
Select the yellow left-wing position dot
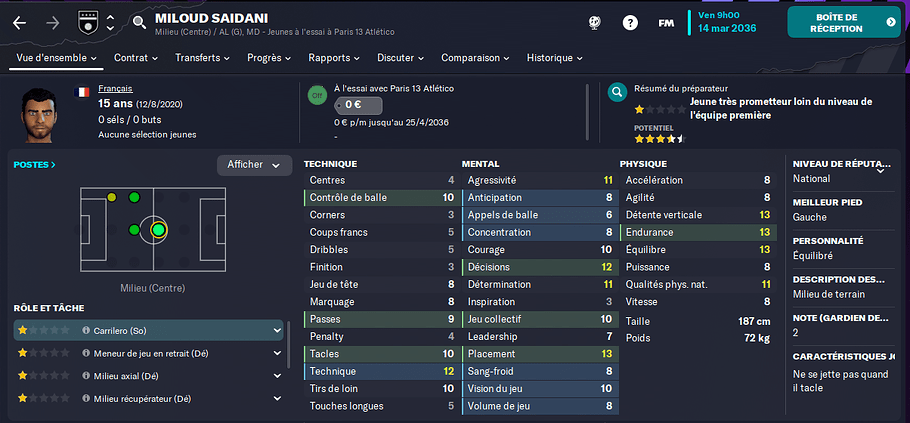[x=111, y=197]
